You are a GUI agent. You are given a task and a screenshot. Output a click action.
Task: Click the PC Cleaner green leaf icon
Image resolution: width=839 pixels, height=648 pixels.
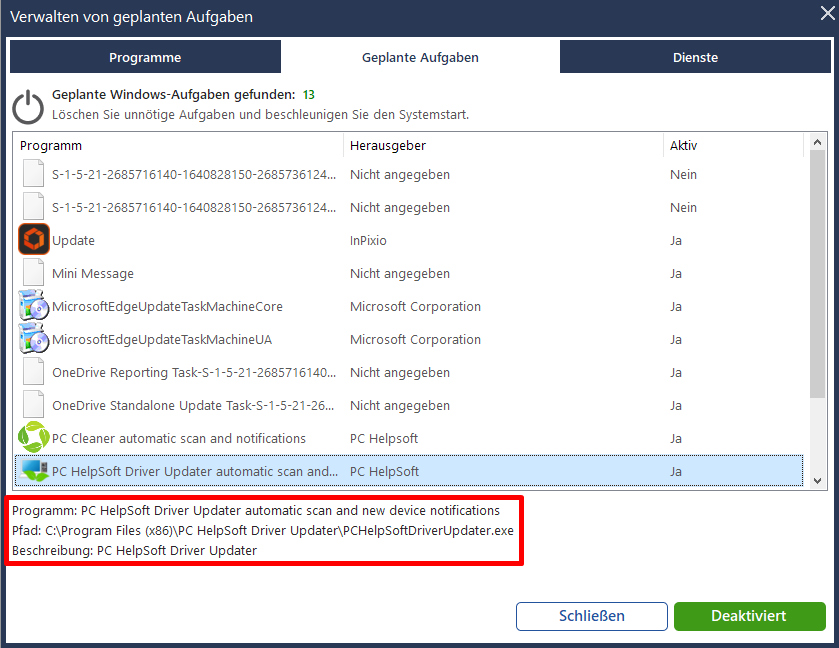tap(34, 437)
